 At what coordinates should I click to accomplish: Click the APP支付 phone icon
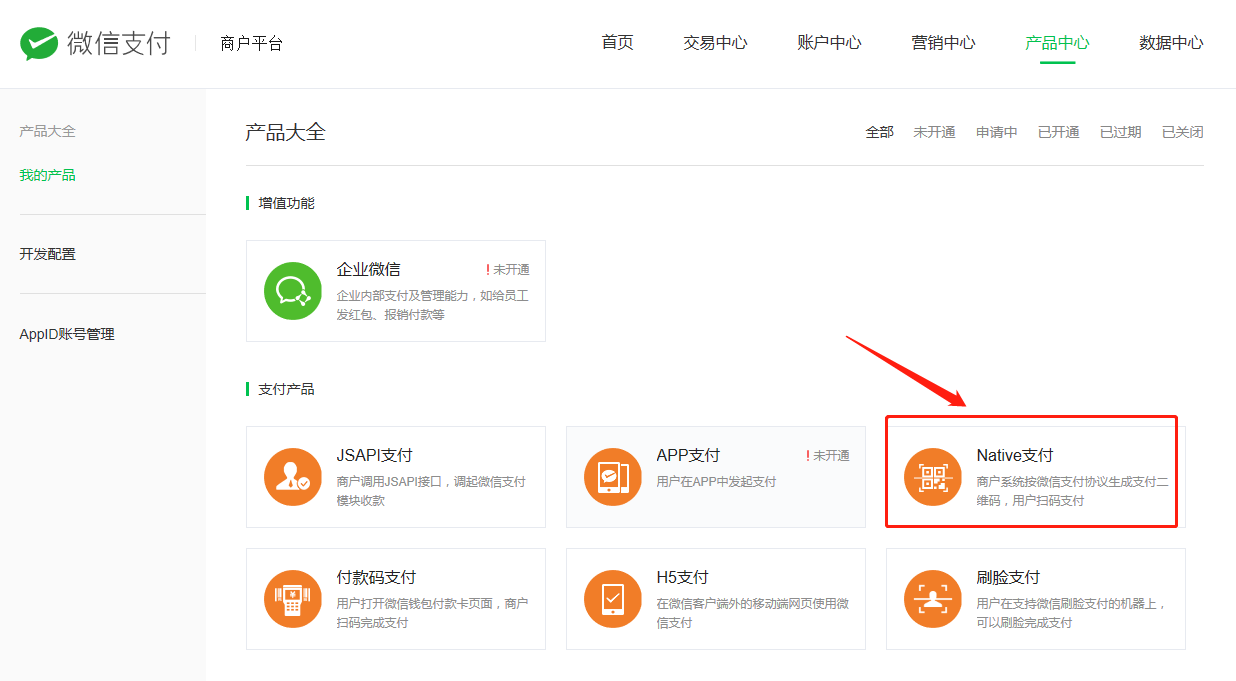coord(613,477)
